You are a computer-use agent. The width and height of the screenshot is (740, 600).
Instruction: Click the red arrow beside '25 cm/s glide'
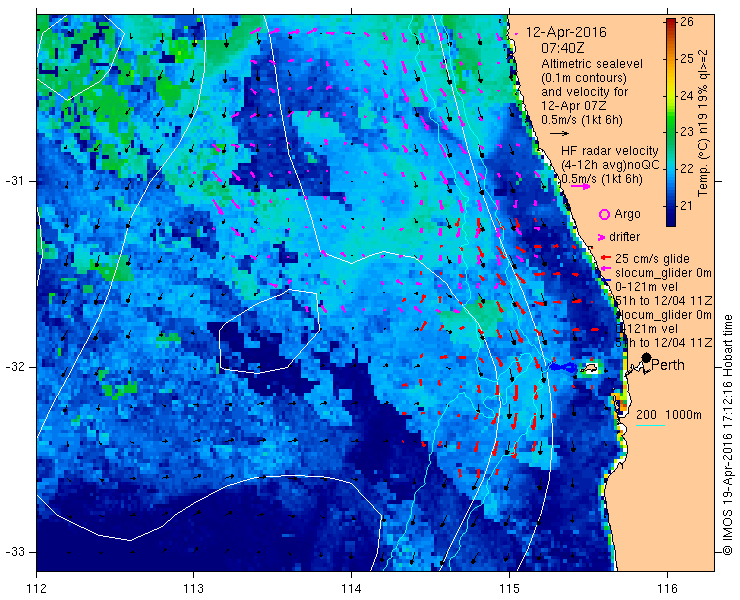[x=606, y=258]
